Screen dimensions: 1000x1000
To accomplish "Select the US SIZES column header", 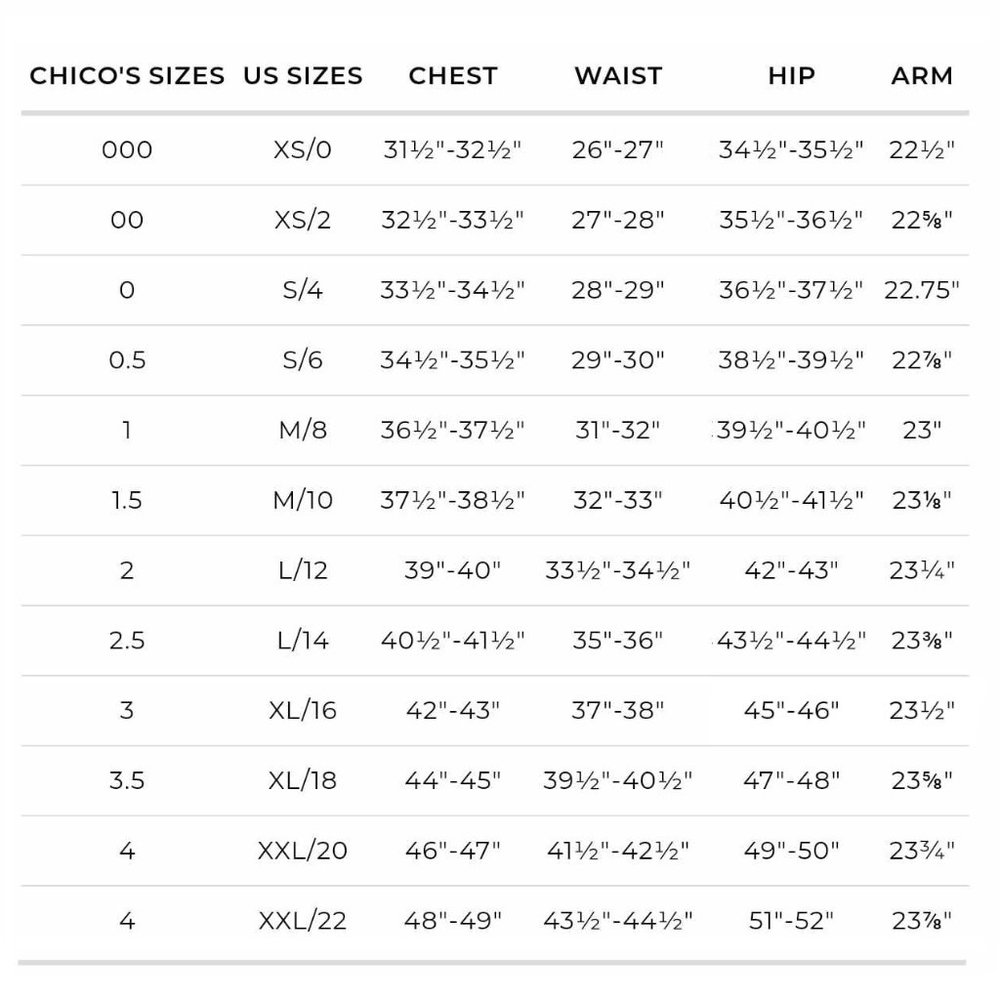I will [x=303, y=76].
